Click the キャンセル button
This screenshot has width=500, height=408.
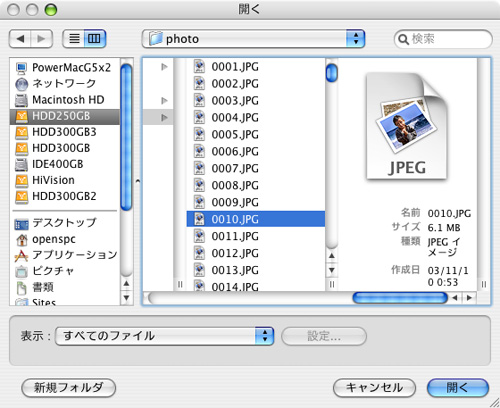point(374,388)
